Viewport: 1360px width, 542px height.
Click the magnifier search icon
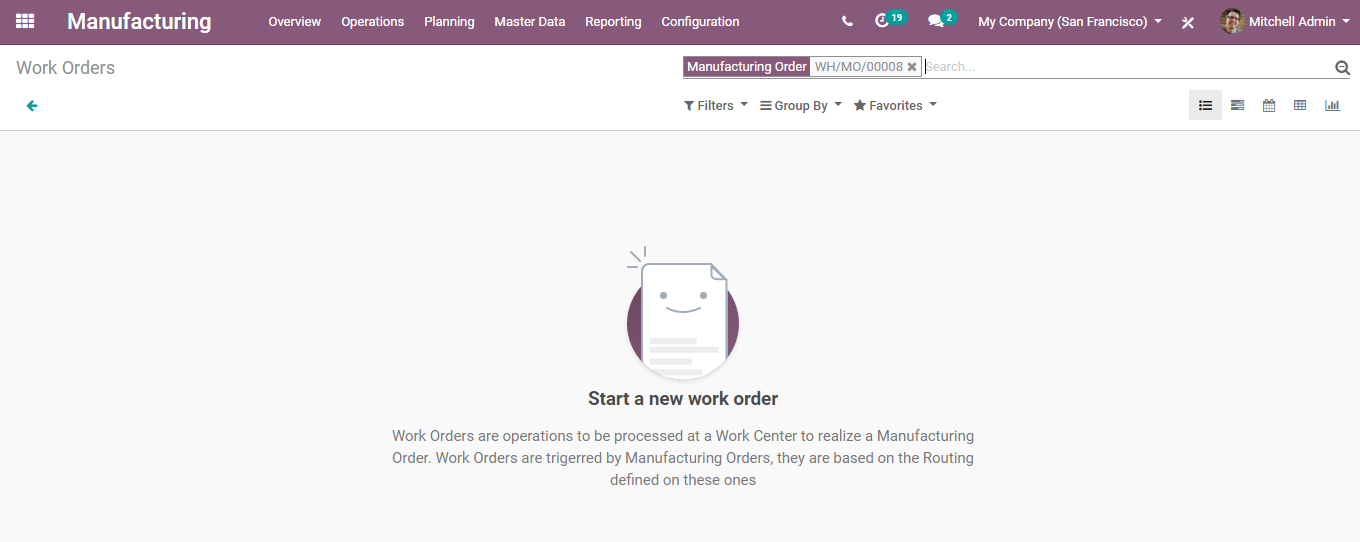point(1342,68)
